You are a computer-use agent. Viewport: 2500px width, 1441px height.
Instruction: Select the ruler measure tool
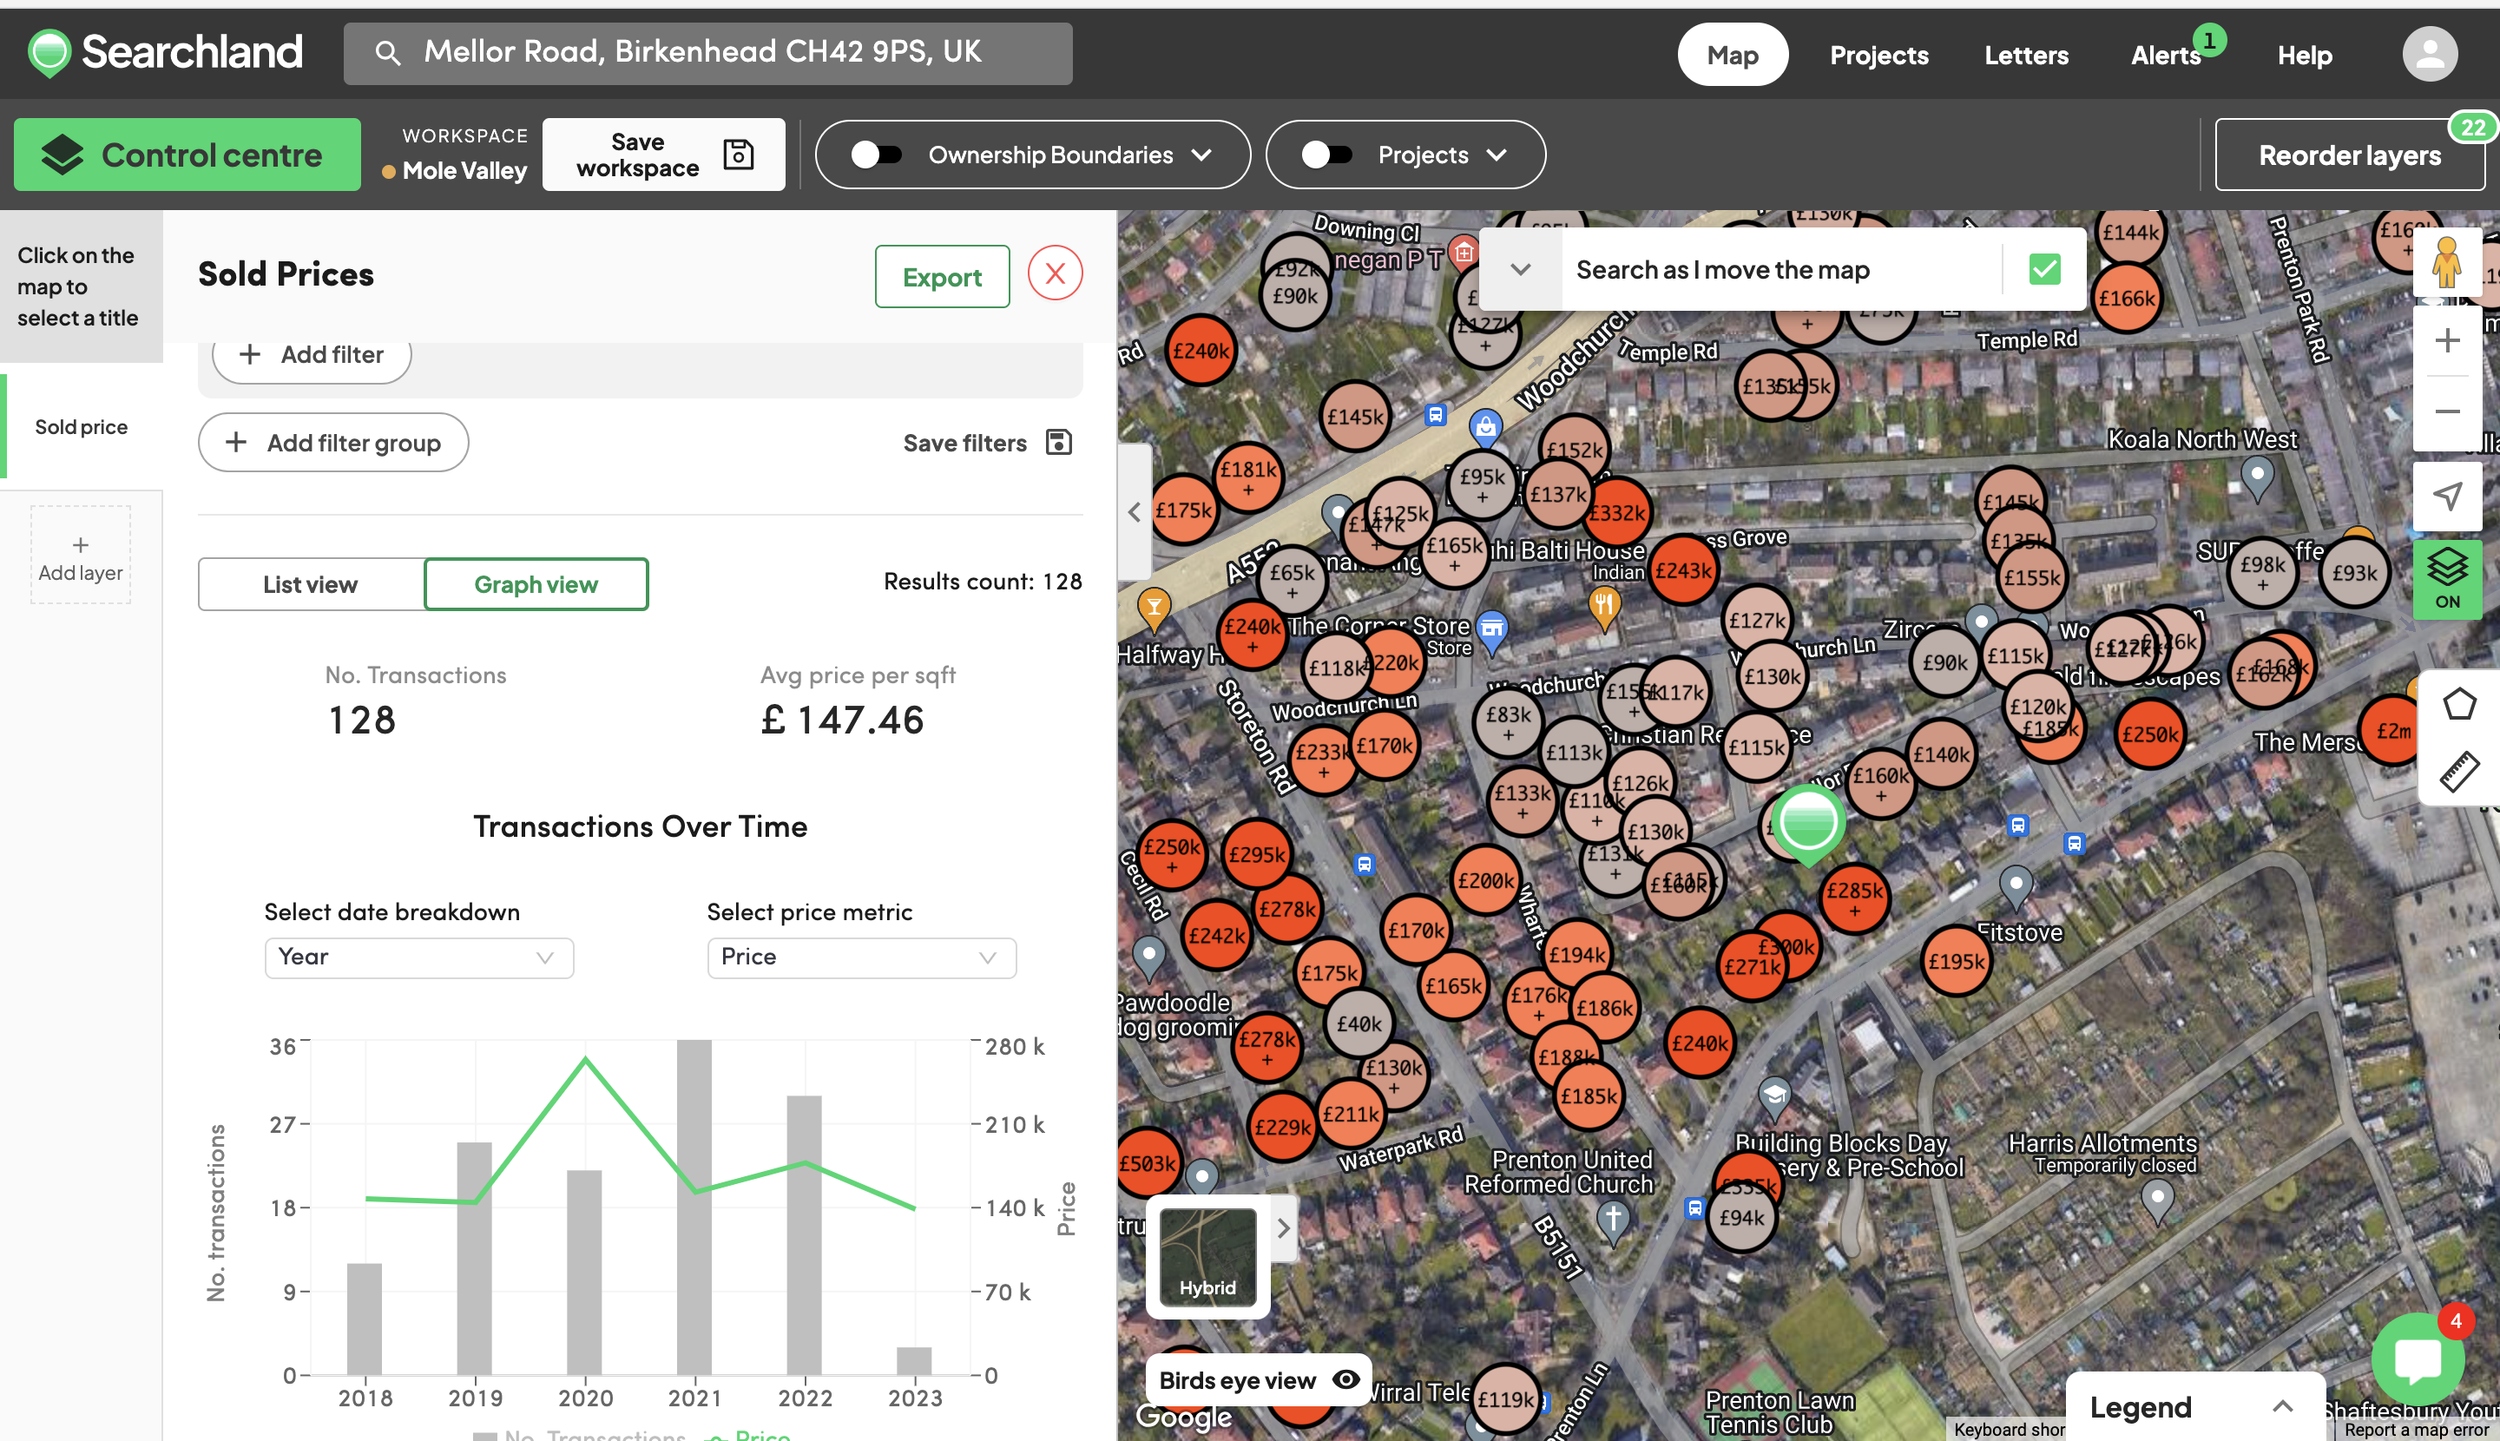pyautogui.click(x=2458, y=771)
